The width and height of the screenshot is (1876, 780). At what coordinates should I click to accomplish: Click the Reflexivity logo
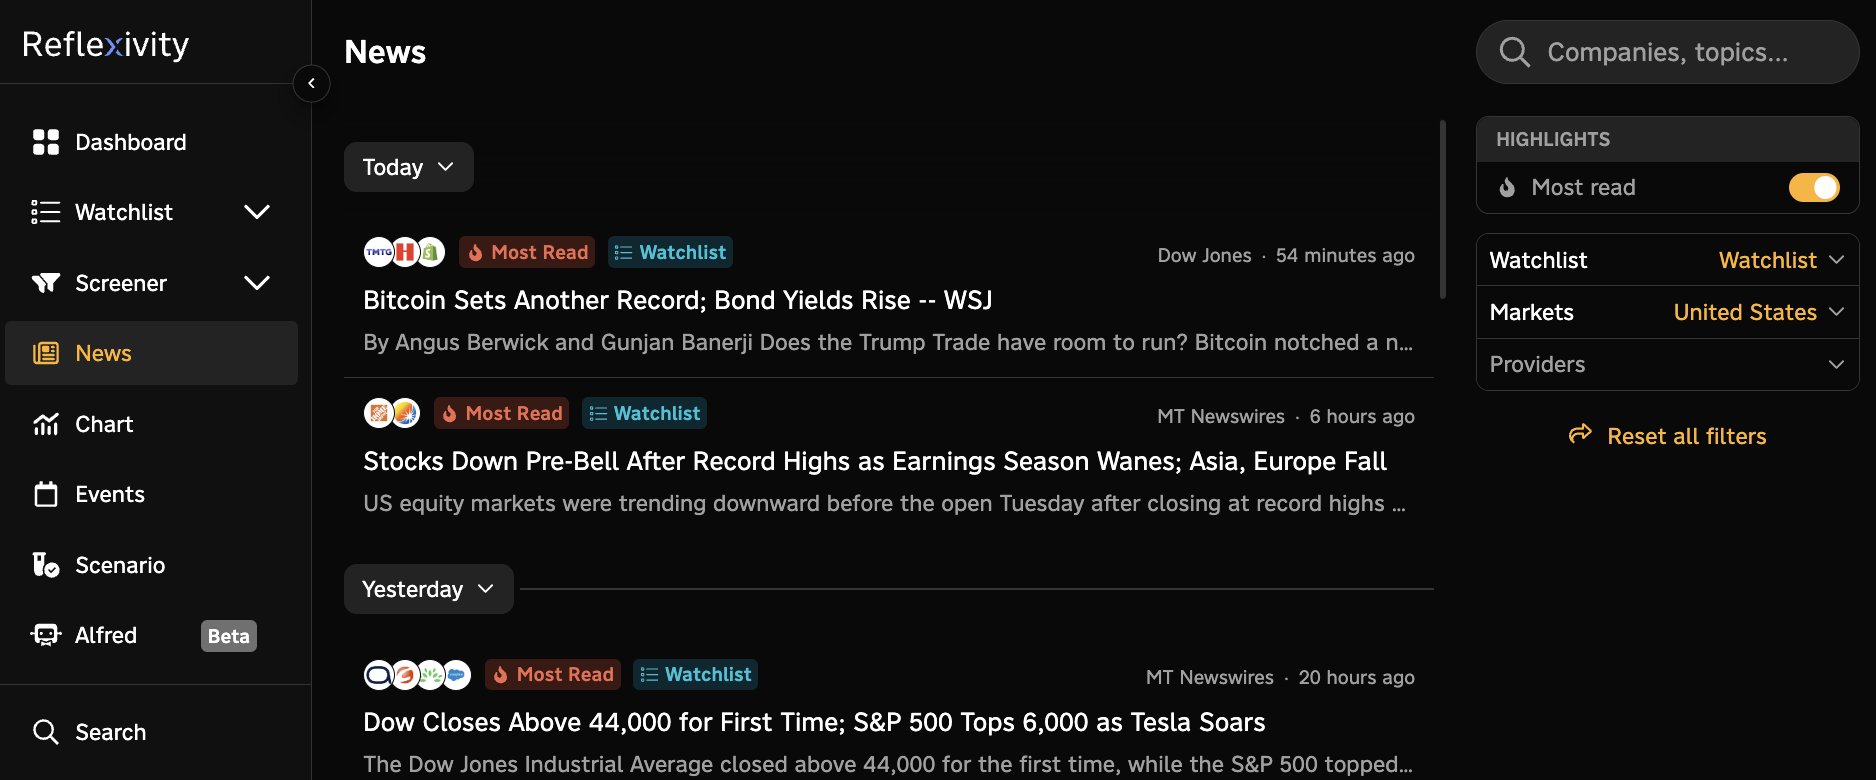tap(106, 44)
